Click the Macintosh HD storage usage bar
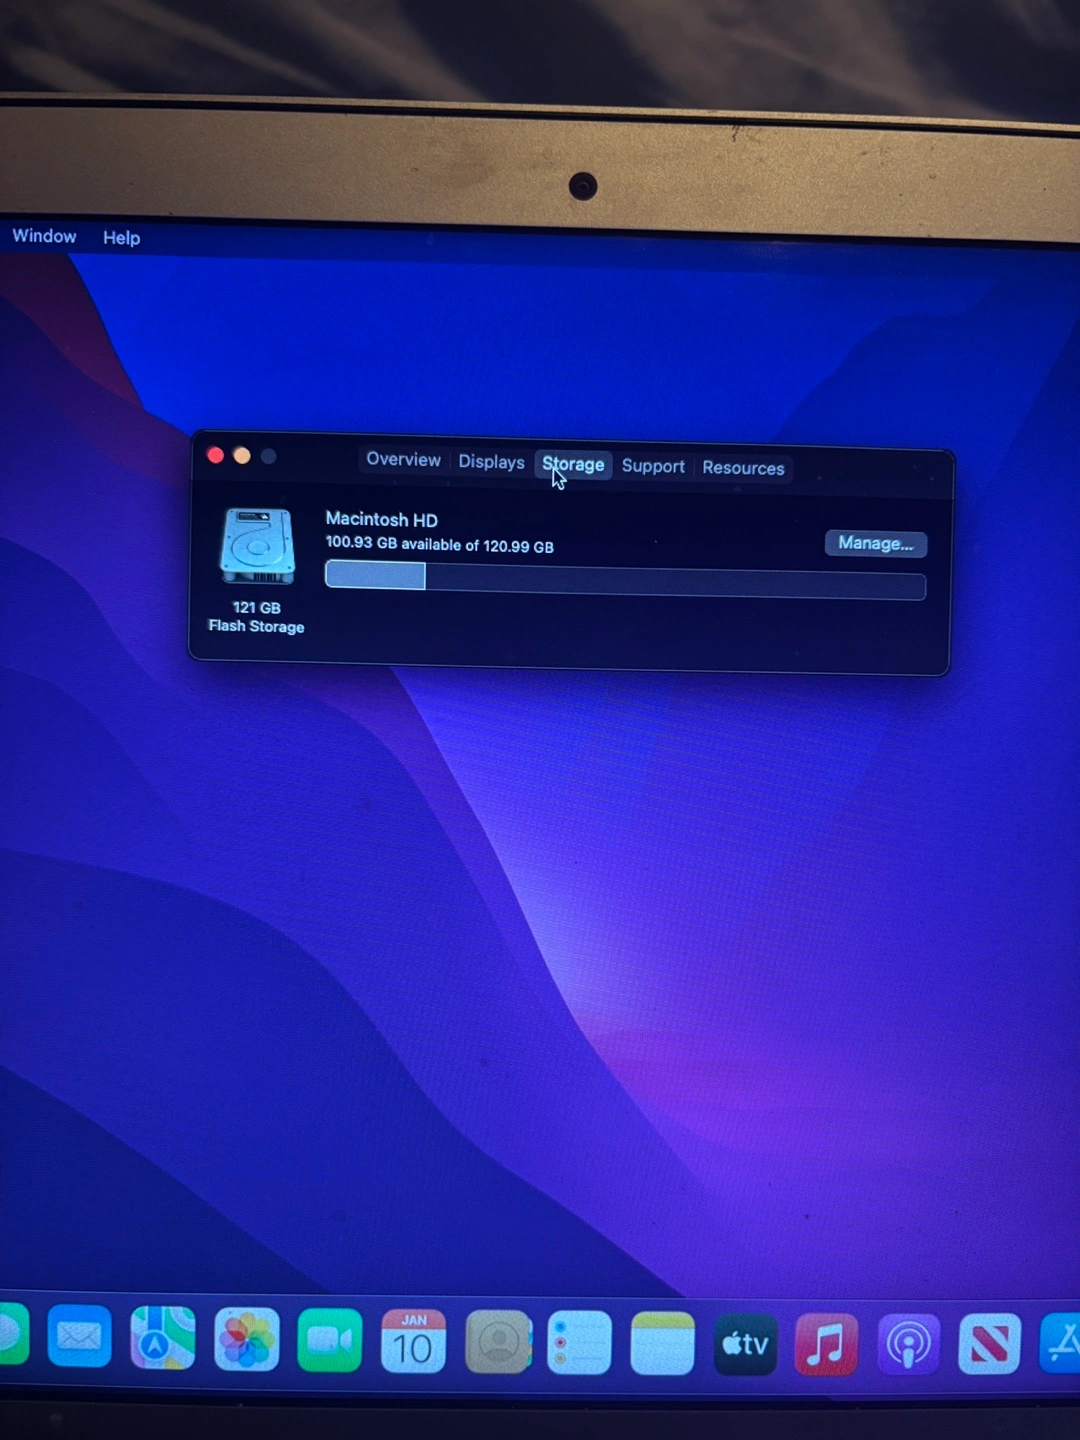1080x1440 pixels. (625, 580)
